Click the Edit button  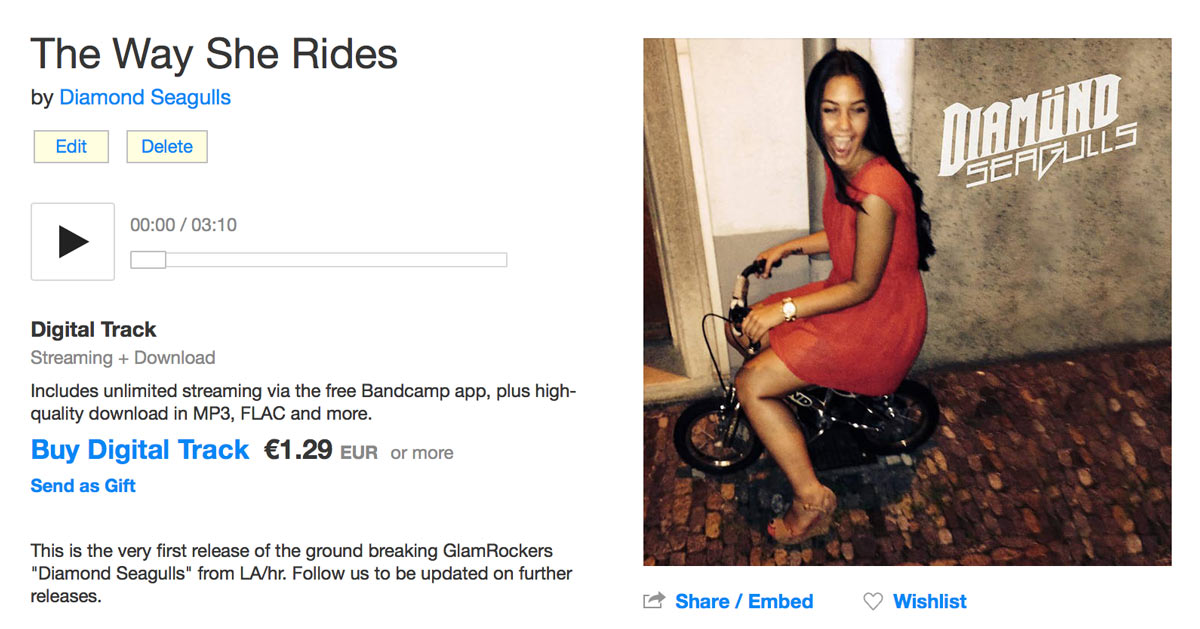[x=71, y=146]
